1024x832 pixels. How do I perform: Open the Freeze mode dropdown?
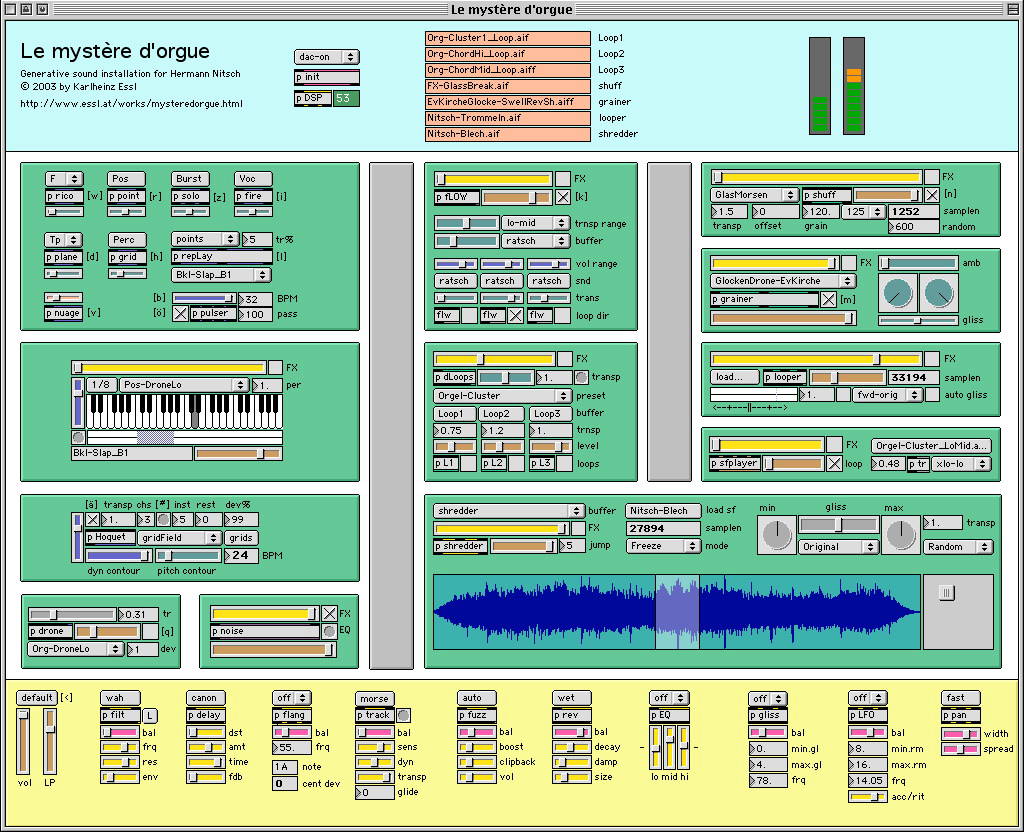coord(663,546)
